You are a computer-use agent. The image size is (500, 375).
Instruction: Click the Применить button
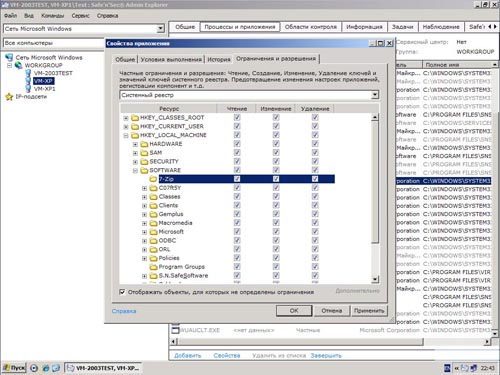(369, 311)
